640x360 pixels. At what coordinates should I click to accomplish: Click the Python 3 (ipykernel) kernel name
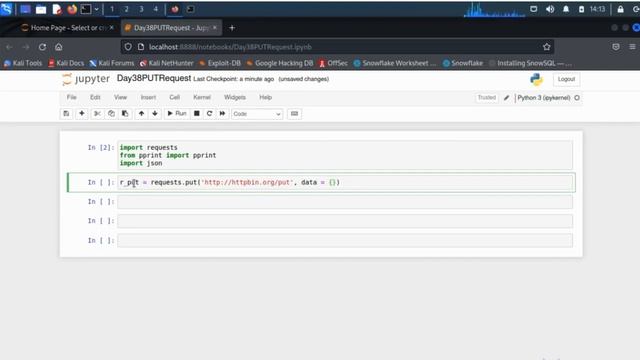point(544,98)
